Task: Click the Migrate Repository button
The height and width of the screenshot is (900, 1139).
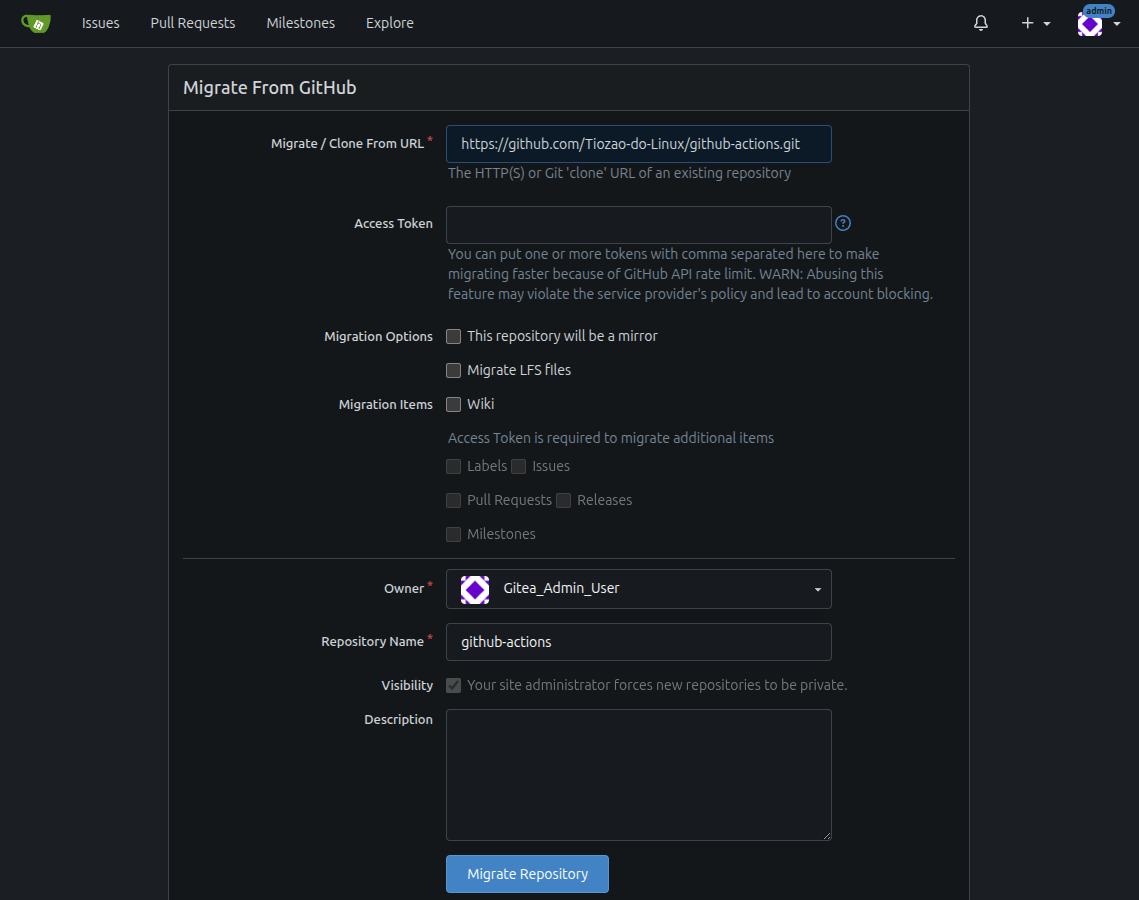Action: [x=527, y=874]
